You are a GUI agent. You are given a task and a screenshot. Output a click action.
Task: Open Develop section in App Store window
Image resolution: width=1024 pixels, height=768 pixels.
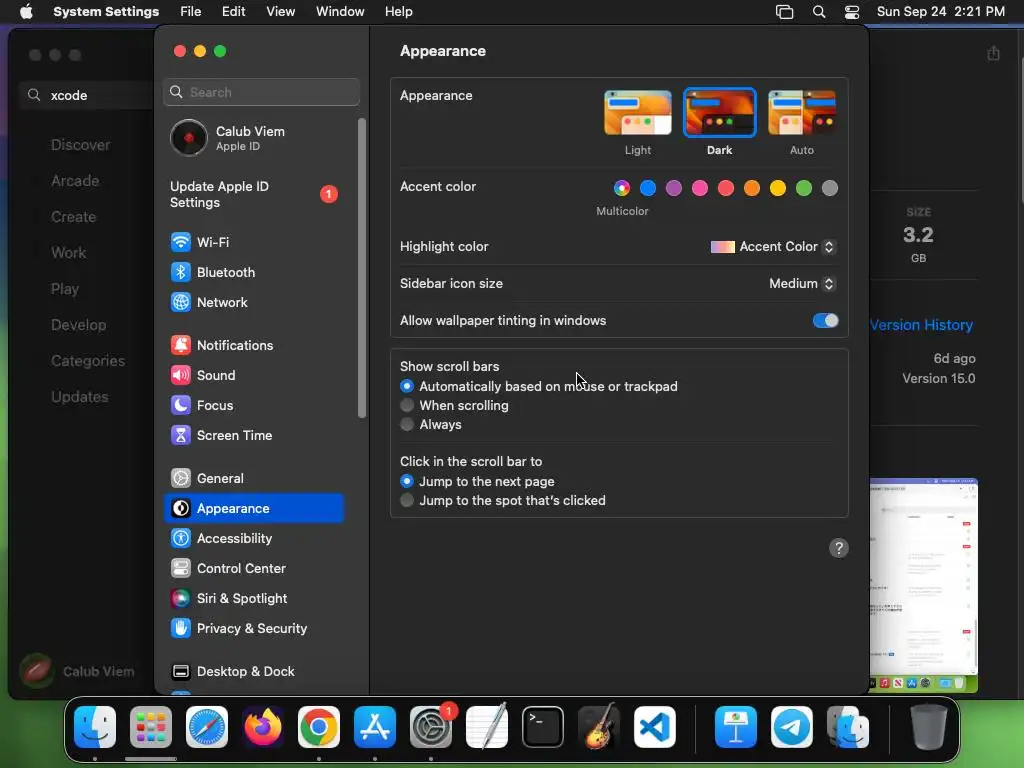click(x=78, y=325)
